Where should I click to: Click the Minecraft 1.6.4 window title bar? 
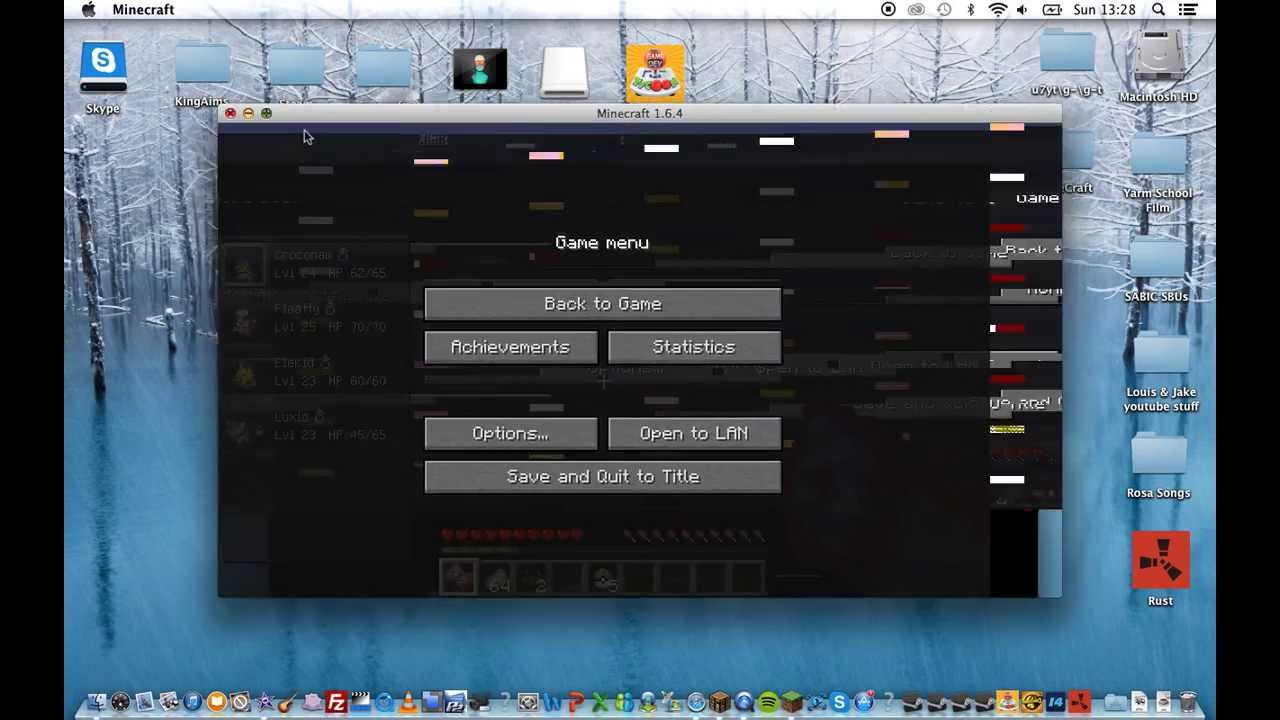(640, 113)
